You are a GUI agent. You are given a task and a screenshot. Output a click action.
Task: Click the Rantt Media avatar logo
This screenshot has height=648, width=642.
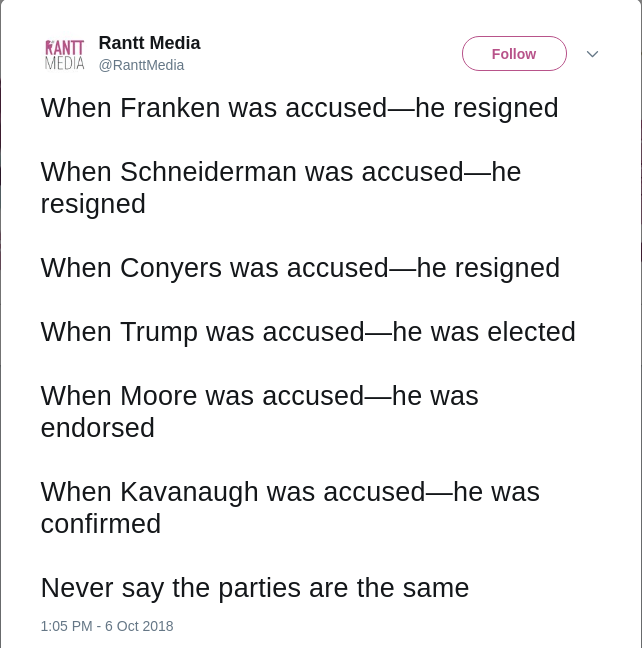(x=64, y=54)
